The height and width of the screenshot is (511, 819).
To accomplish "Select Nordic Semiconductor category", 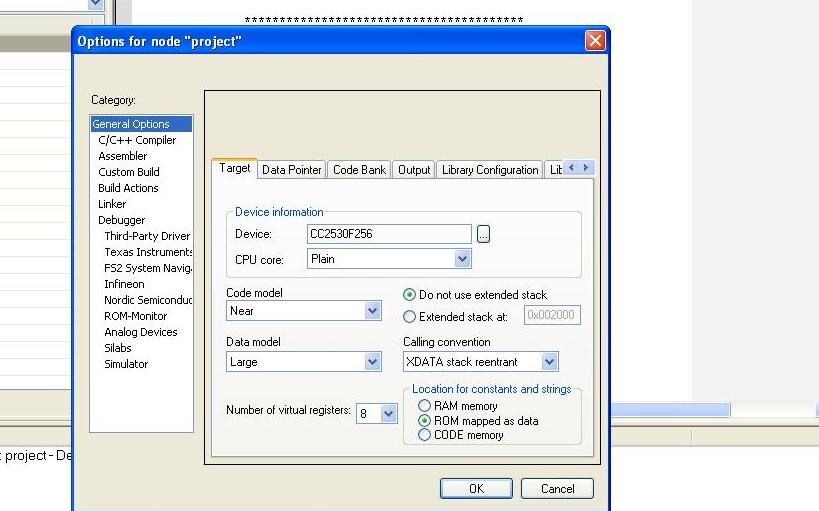I will tap(148, 300).
